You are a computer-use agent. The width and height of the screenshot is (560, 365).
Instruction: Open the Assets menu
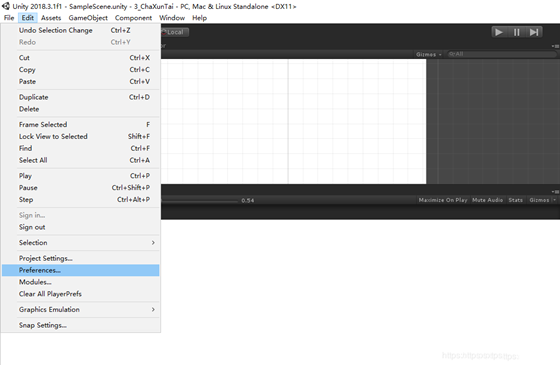click(51, 18)
